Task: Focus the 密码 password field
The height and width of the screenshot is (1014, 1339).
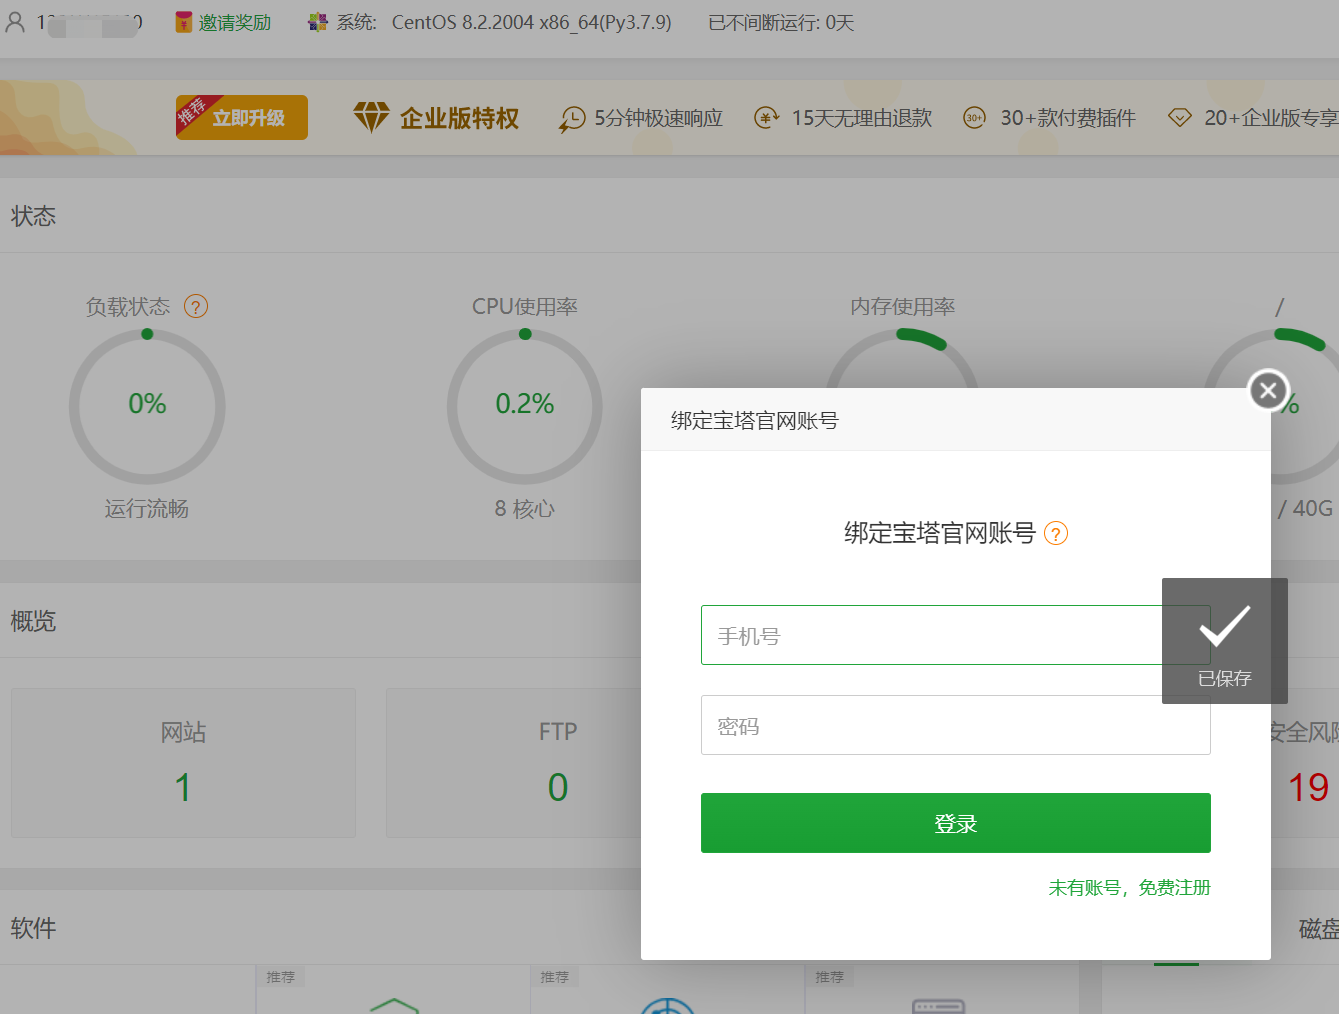Action: pos(955,725)
